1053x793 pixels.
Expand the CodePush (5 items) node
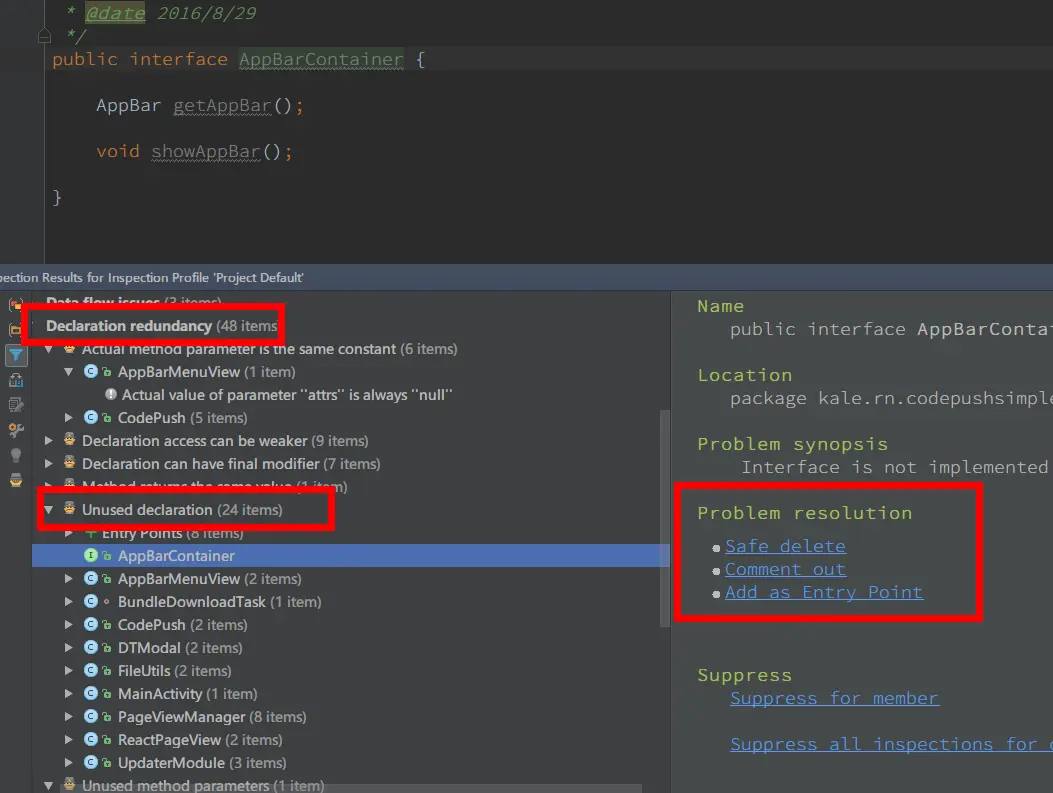68,418
